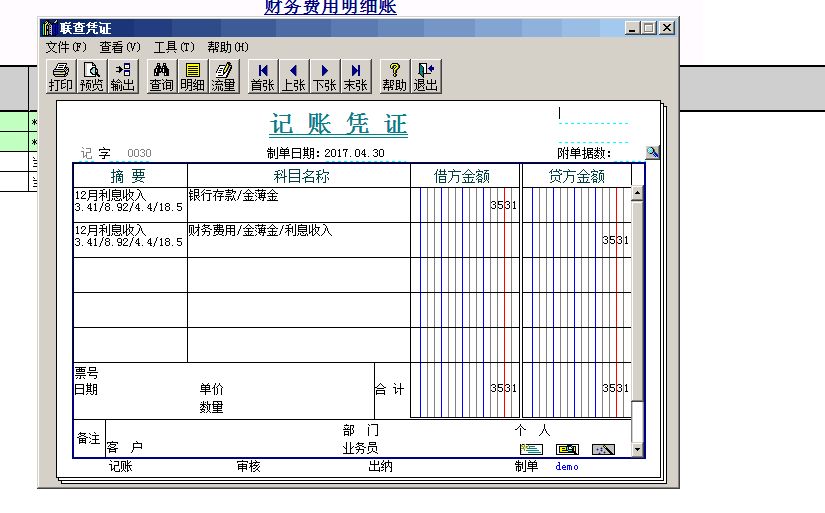Click the 备注 label cell
The image size is (825, 513).
89,438
